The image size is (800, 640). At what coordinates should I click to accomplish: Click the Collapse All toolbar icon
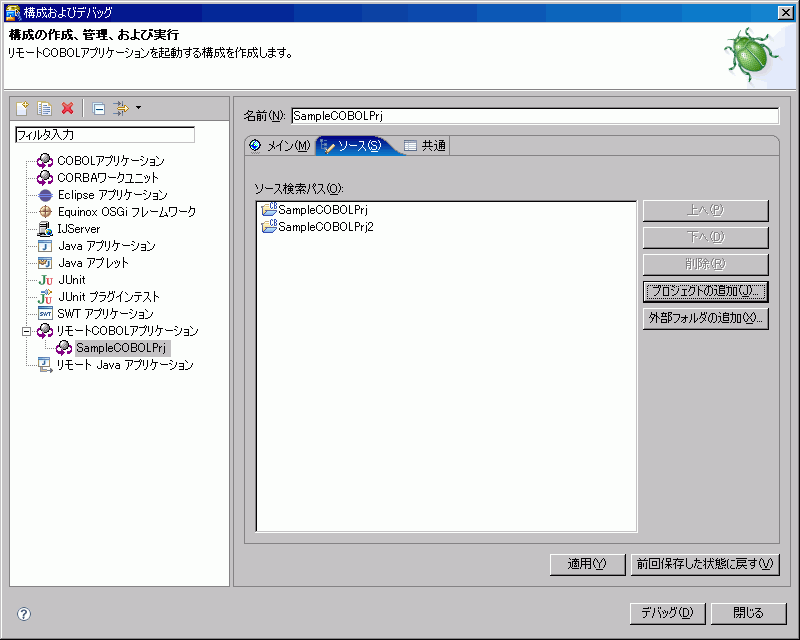[98, 108]
